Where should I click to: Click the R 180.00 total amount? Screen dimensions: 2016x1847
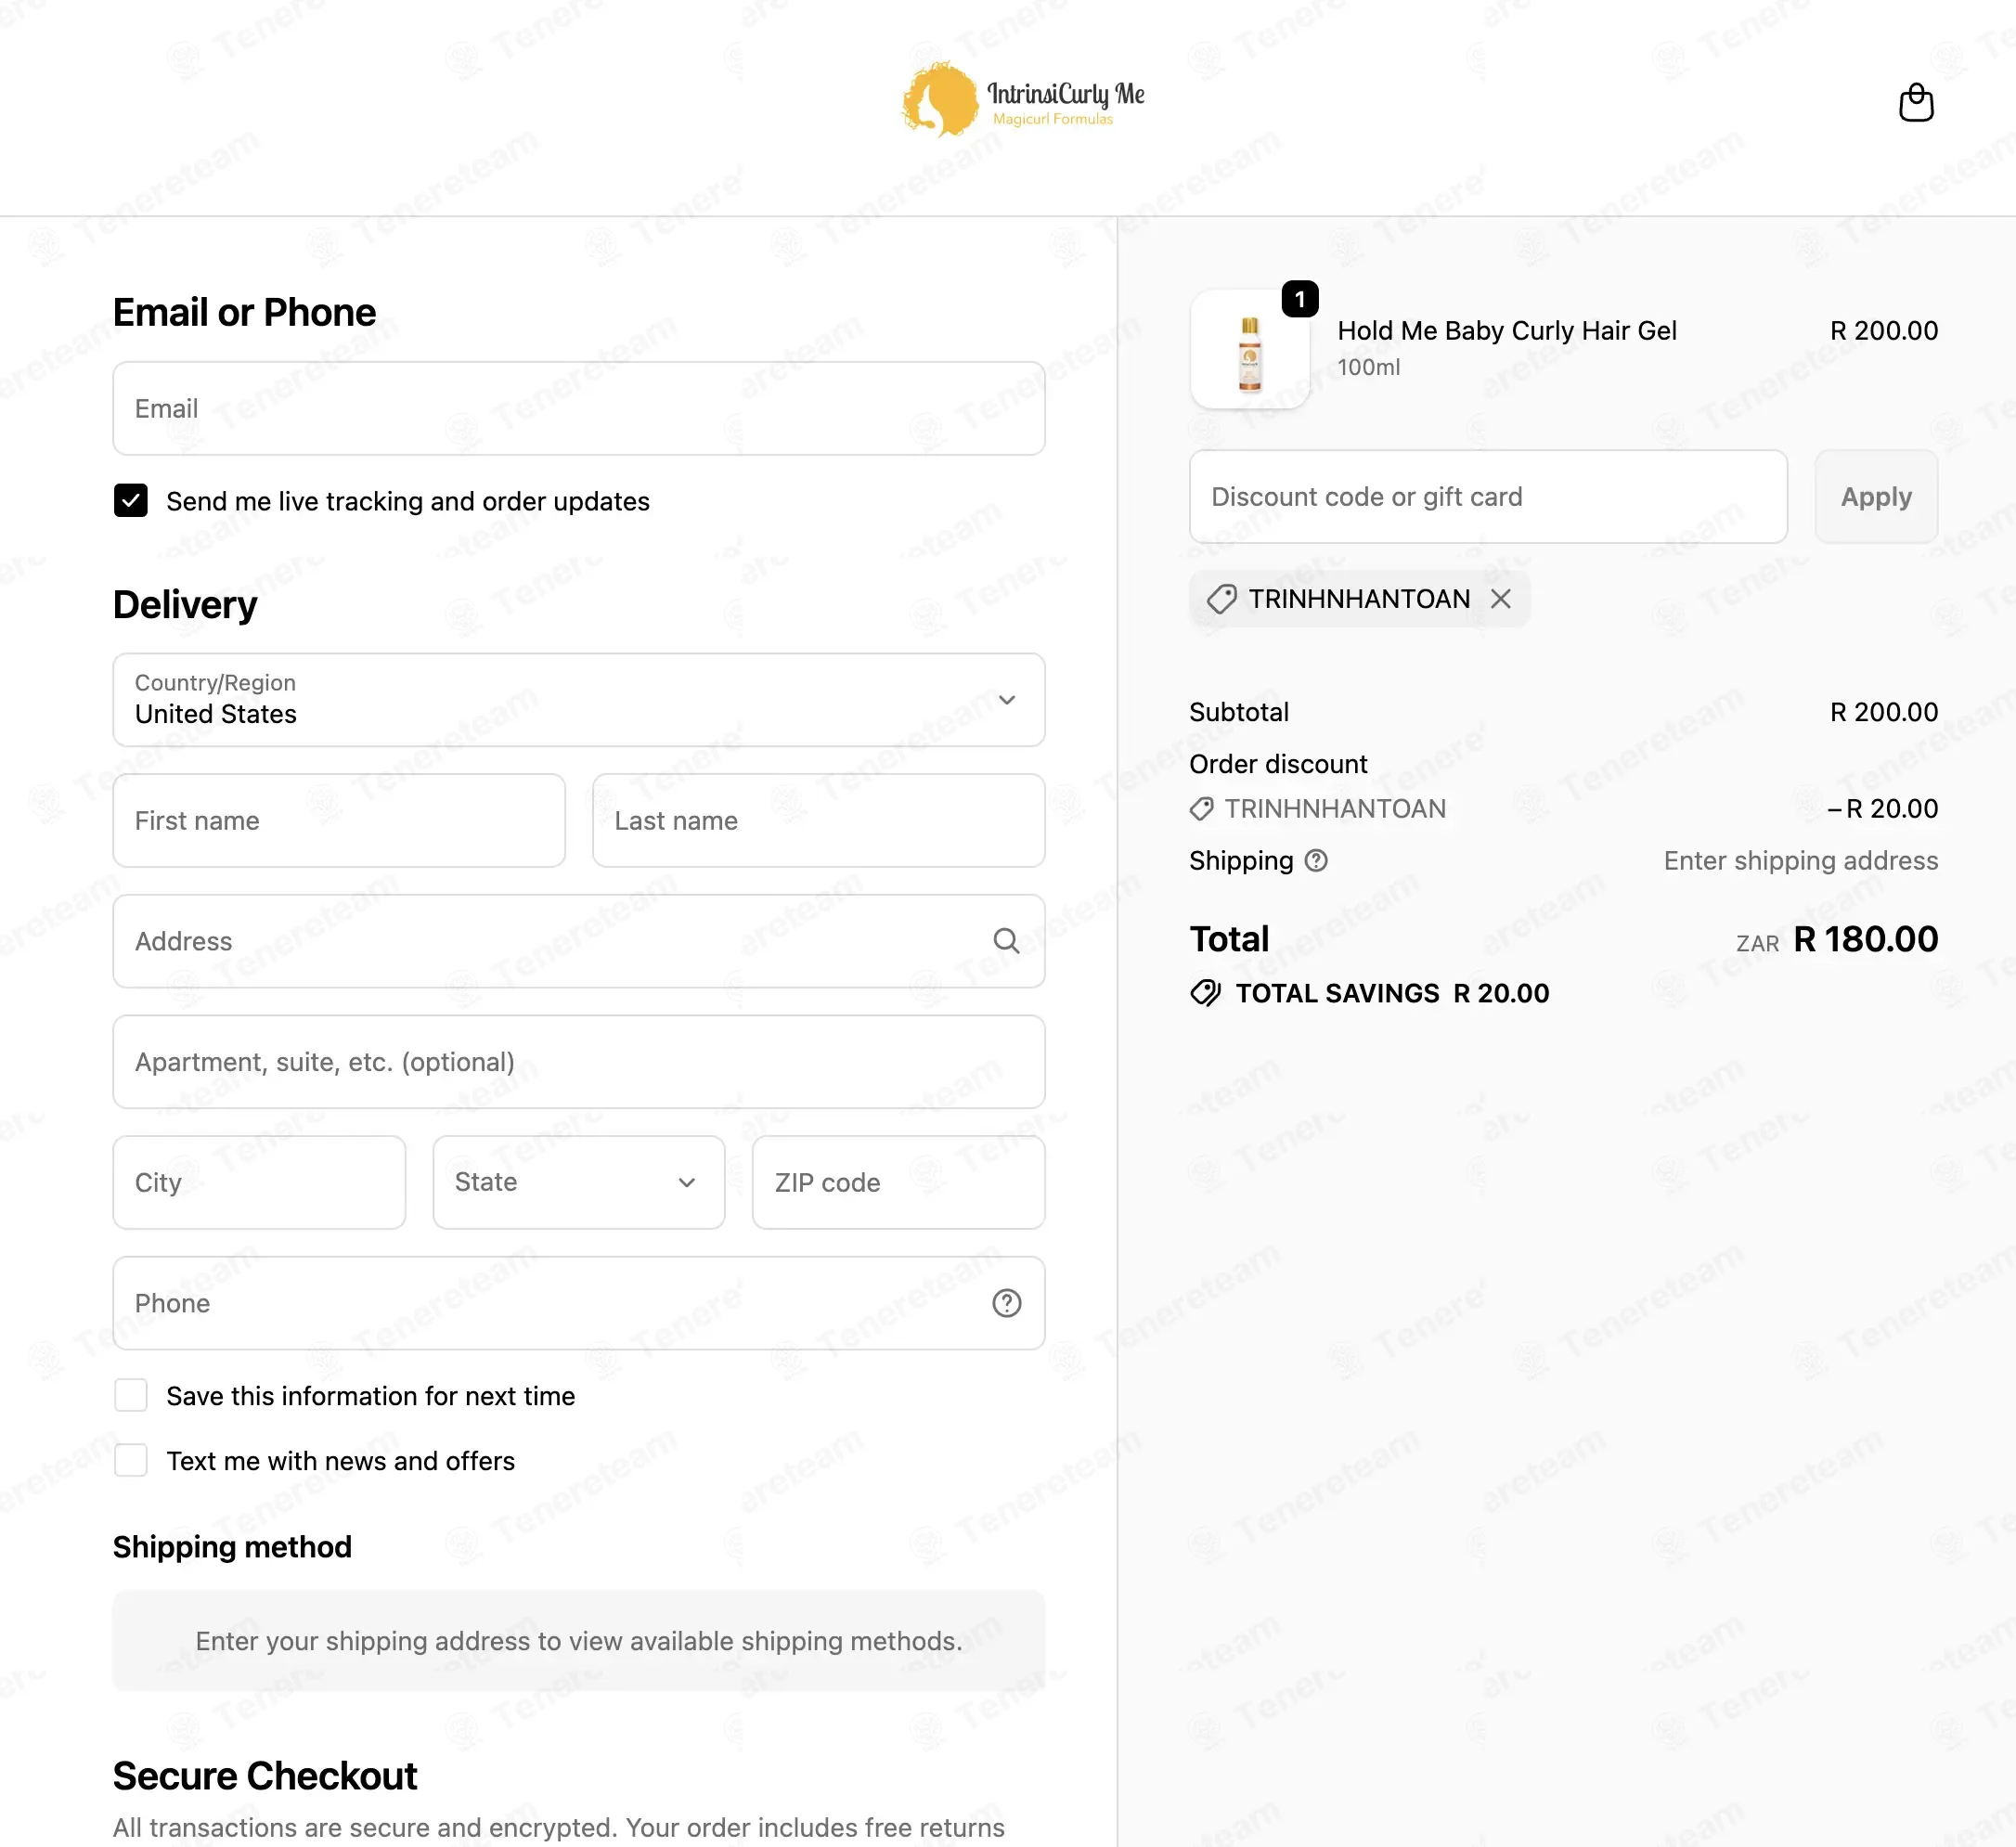coord(1865,938)
